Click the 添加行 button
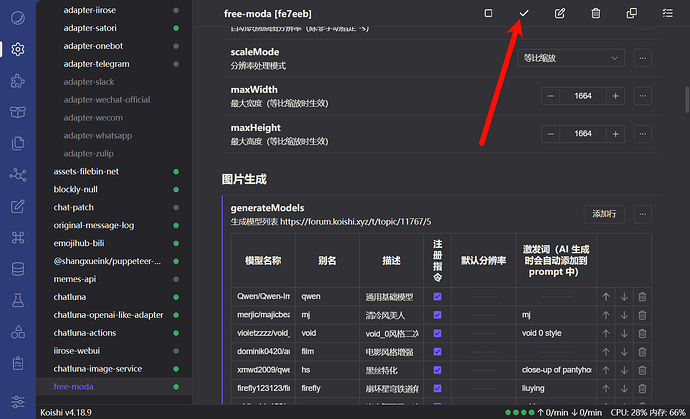The image size is (690, 419). pyautogui.click(x=604, y=214)
